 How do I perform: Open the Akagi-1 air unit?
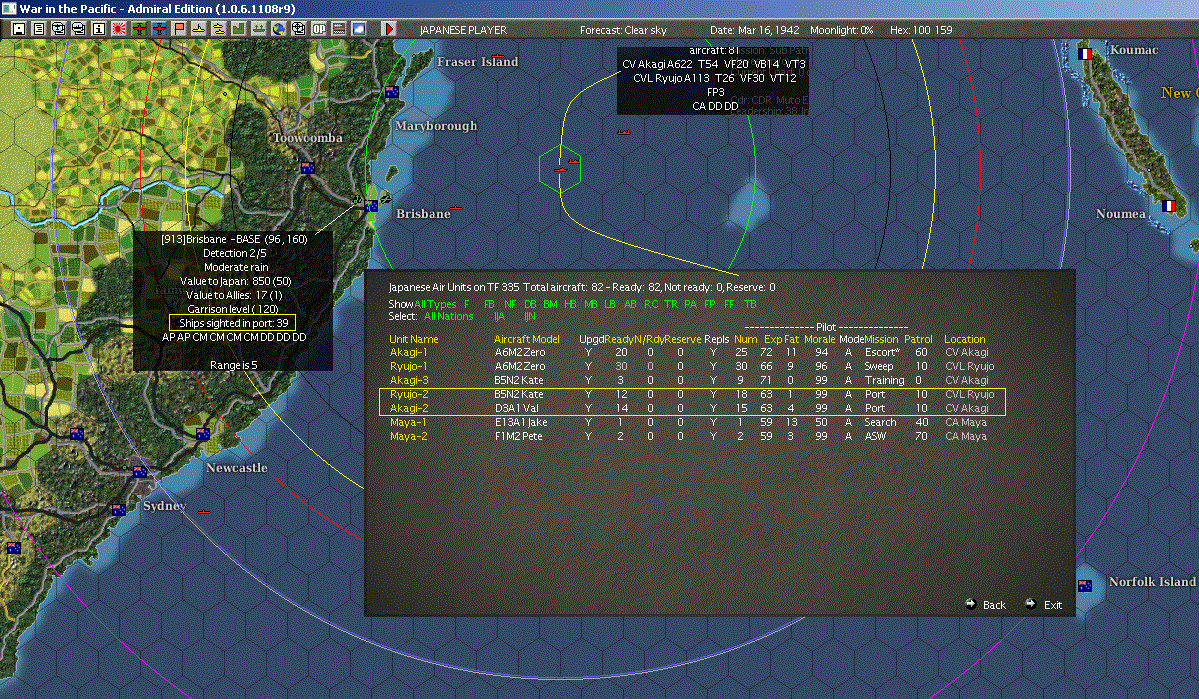408,352
